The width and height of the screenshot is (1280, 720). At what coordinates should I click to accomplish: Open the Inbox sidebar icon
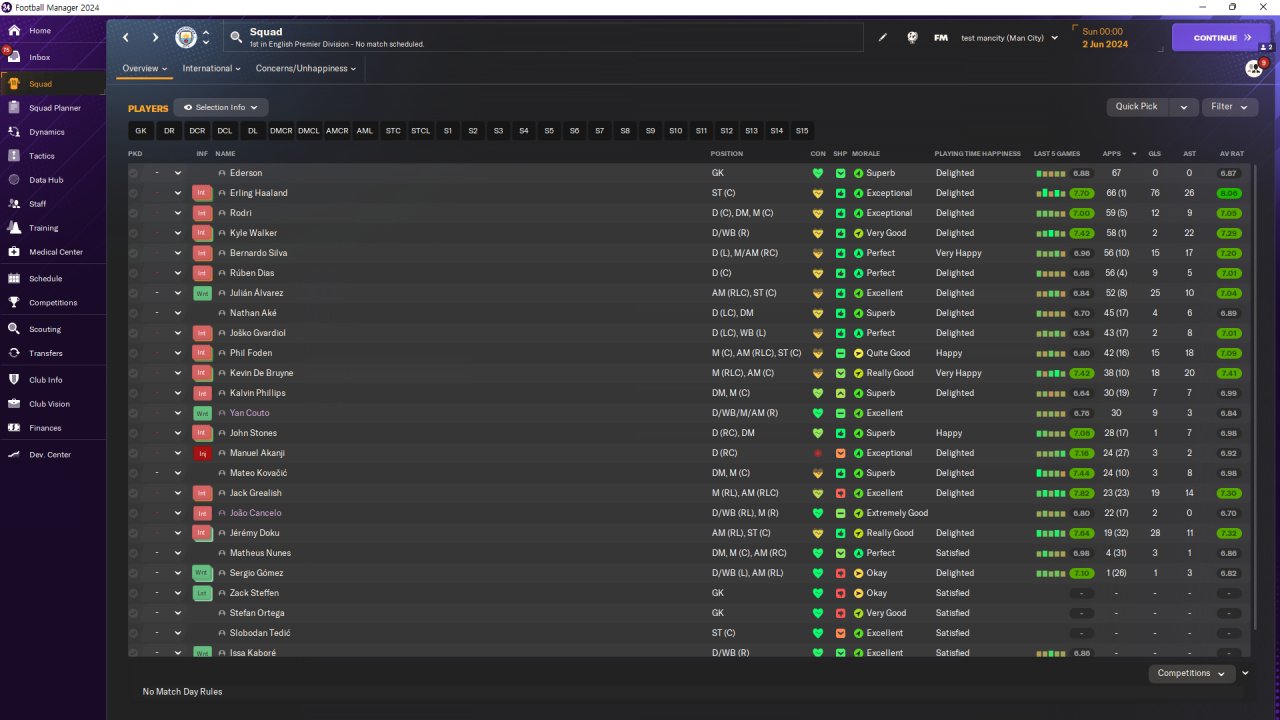coord(14,57)
